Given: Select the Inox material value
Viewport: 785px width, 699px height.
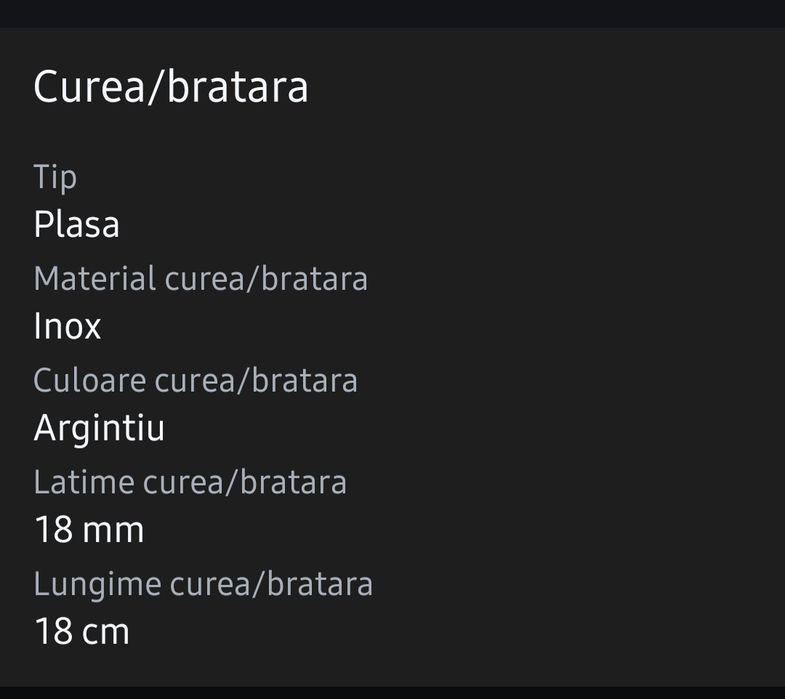Looking at the screenshot, I should pos(67,326).
